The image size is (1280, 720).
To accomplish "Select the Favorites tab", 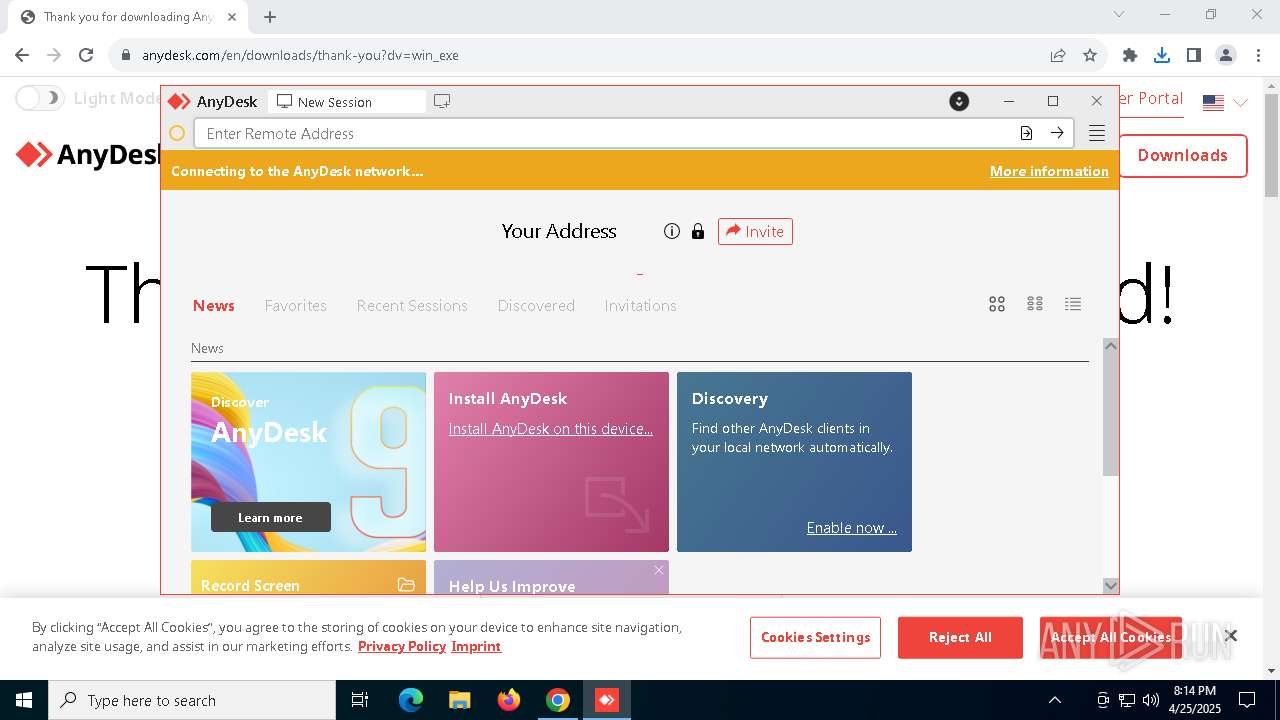I will point(295,305).
